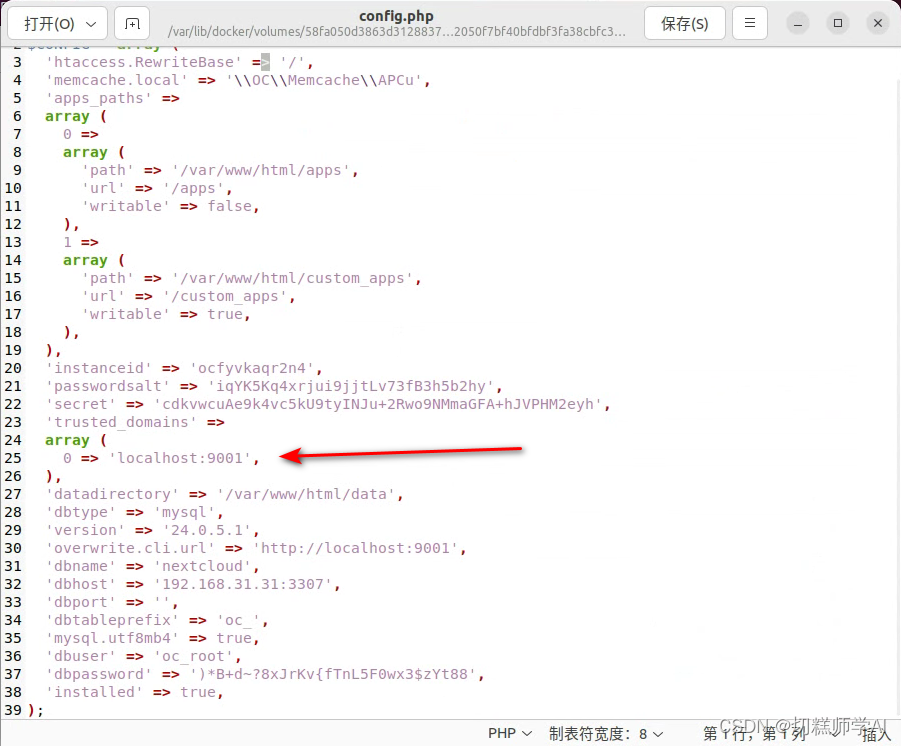The height and width of the screenshot is (746, 901).
Task: Click the 'localhost:9001' trusted domain value
Action: click(180, 458)
